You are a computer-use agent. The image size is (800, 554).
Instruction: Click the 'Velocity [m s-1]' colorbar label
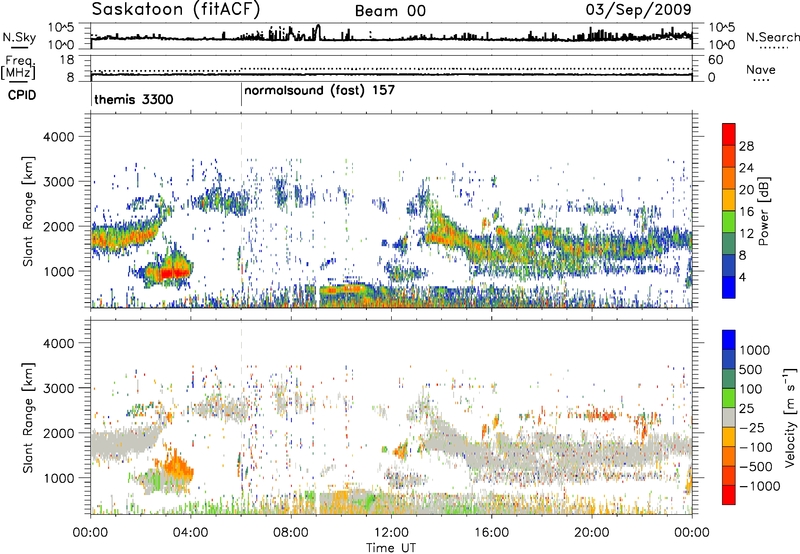pos(790,417)
